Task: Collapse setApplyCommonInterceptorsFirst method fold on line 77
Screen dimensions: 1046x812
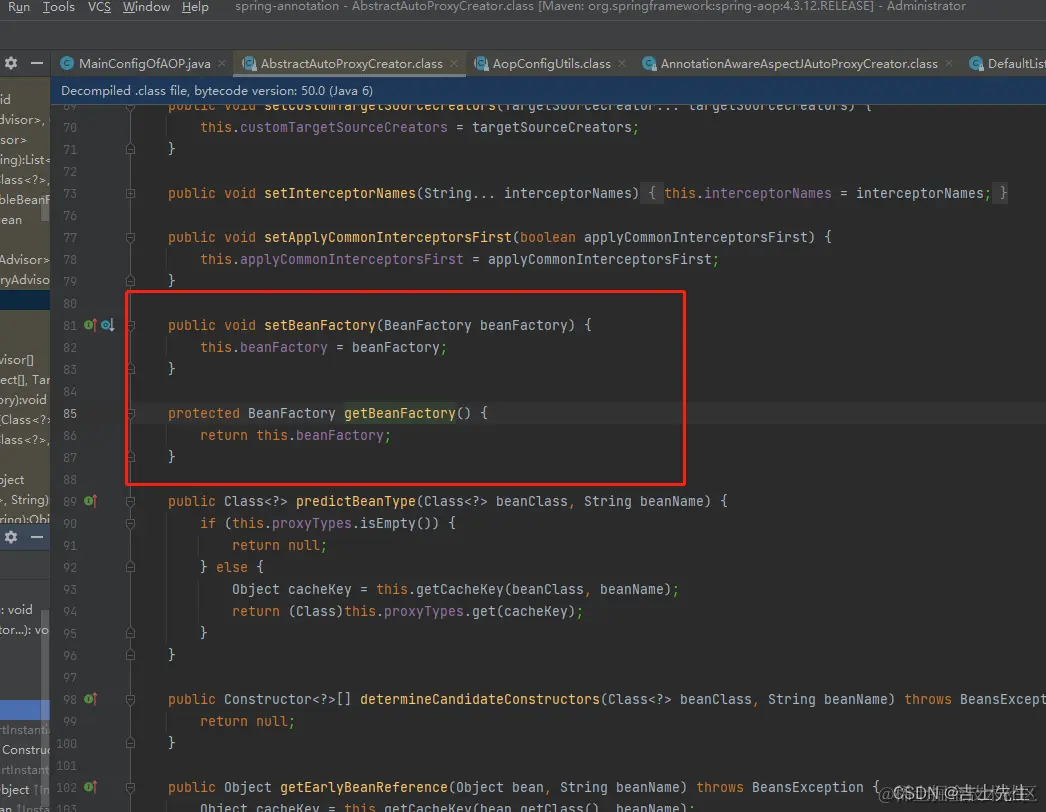Action: [131, 238]
